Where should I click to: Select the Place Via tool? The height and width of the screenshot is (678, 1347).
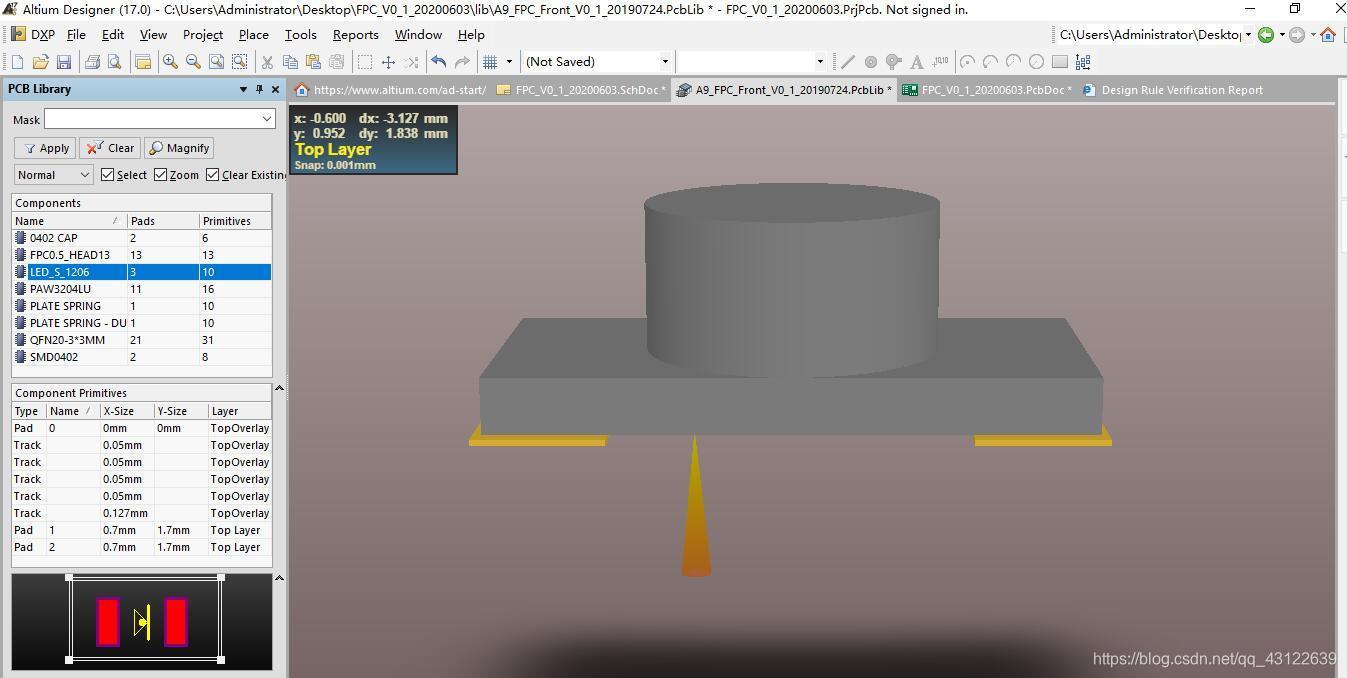click(894, 62)
